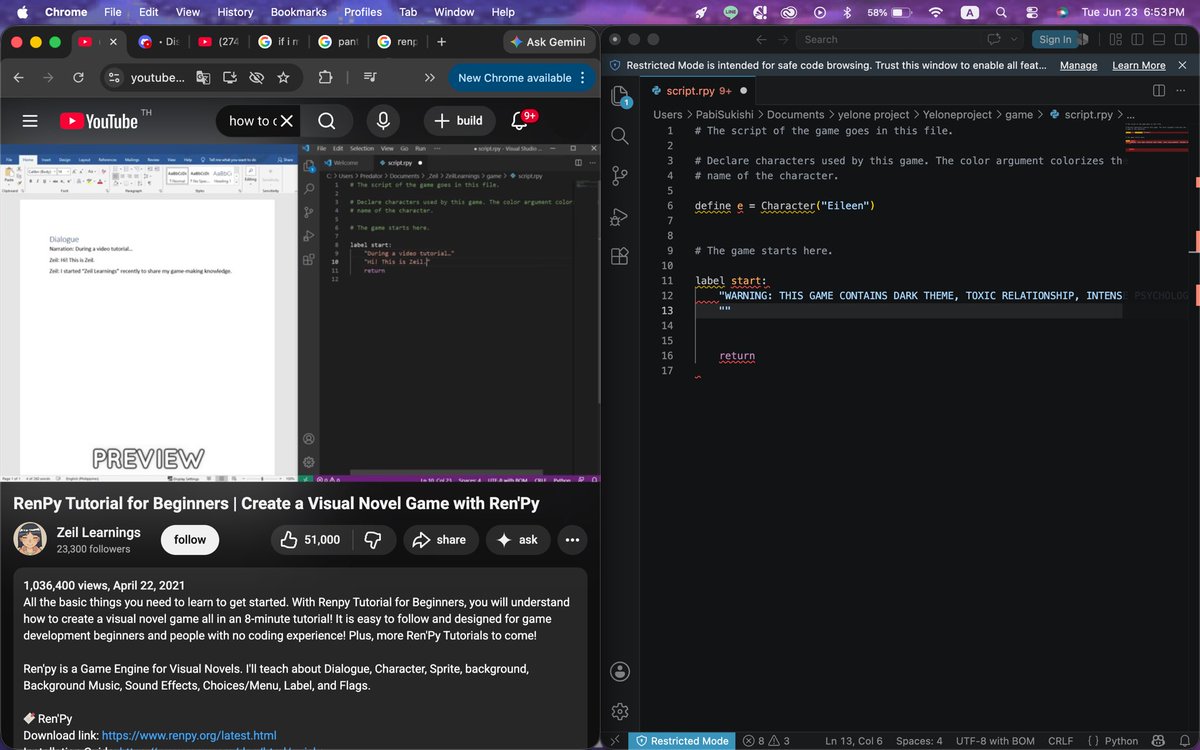Image resolution: width=1200 pixels, height=750 pixels.
Task: Click Ln 13, Col 6 status entry
Action: coord(853,741)
